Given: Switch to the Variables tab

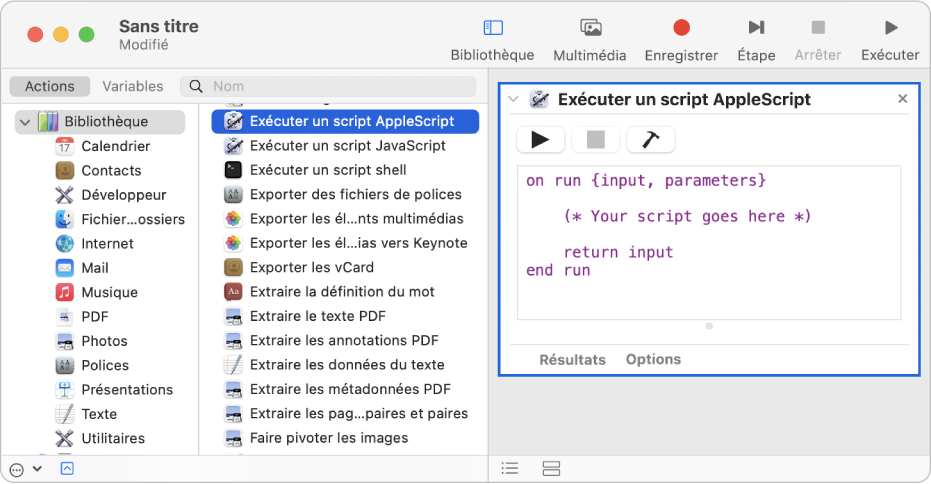Looking at the screenshot, I should point(133,87).
